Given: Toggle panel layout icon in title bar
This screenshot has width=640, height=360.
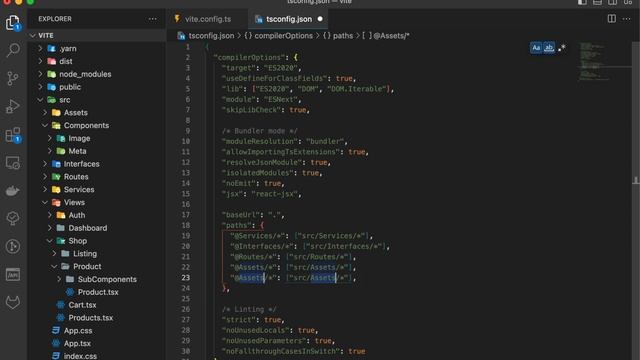Looking at the screenshot, I should coord(598,2).
